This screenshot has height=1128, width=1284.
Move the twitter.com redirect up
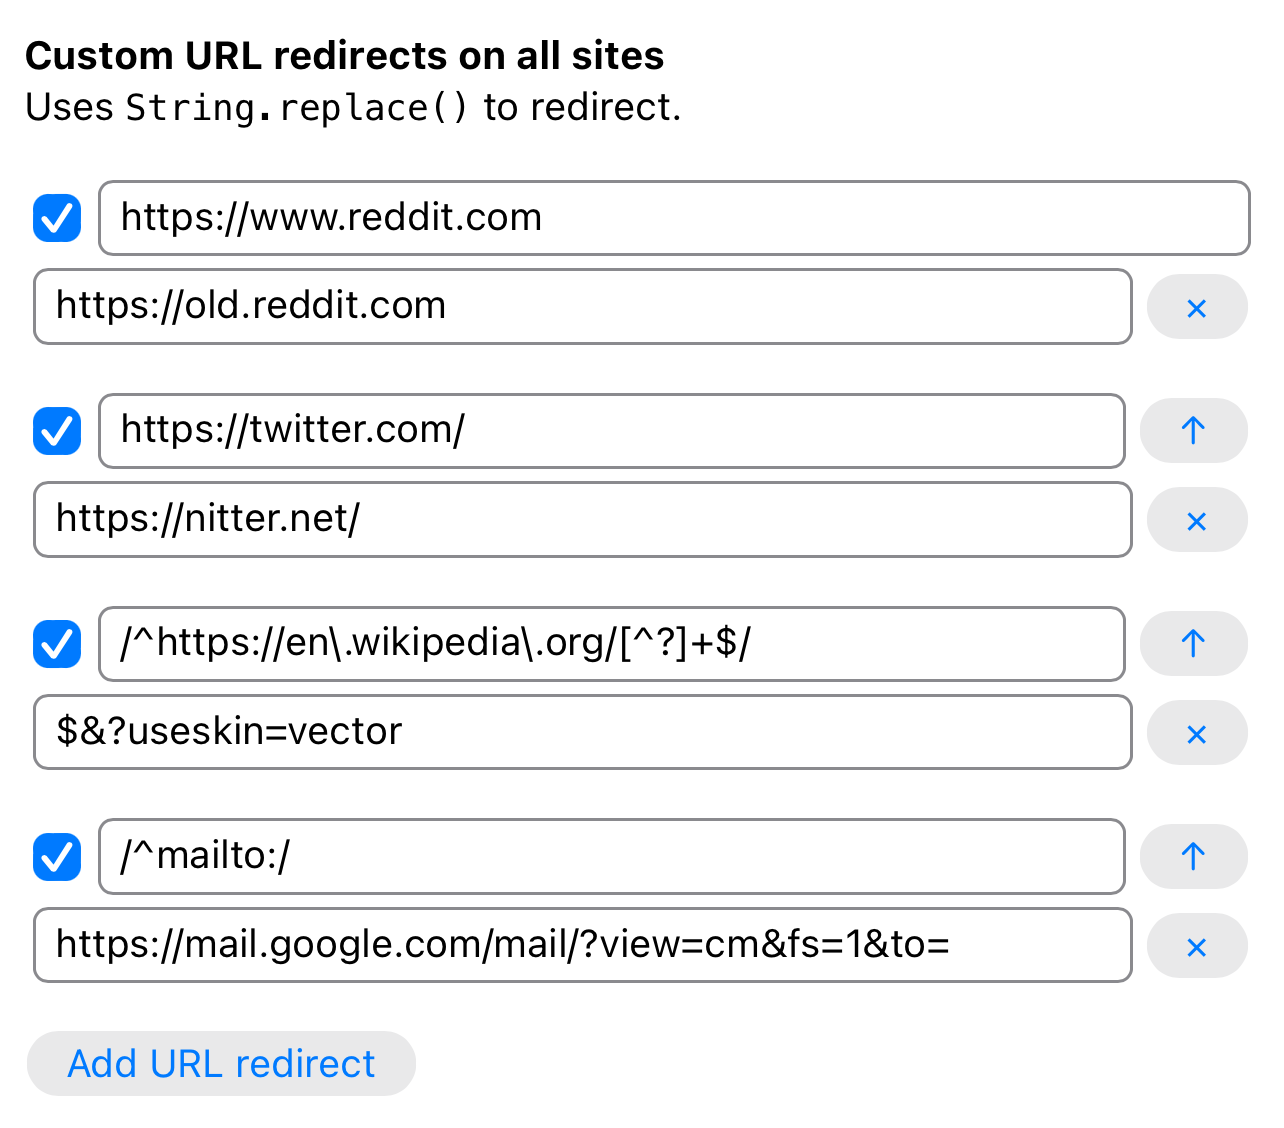point(1193,431)
